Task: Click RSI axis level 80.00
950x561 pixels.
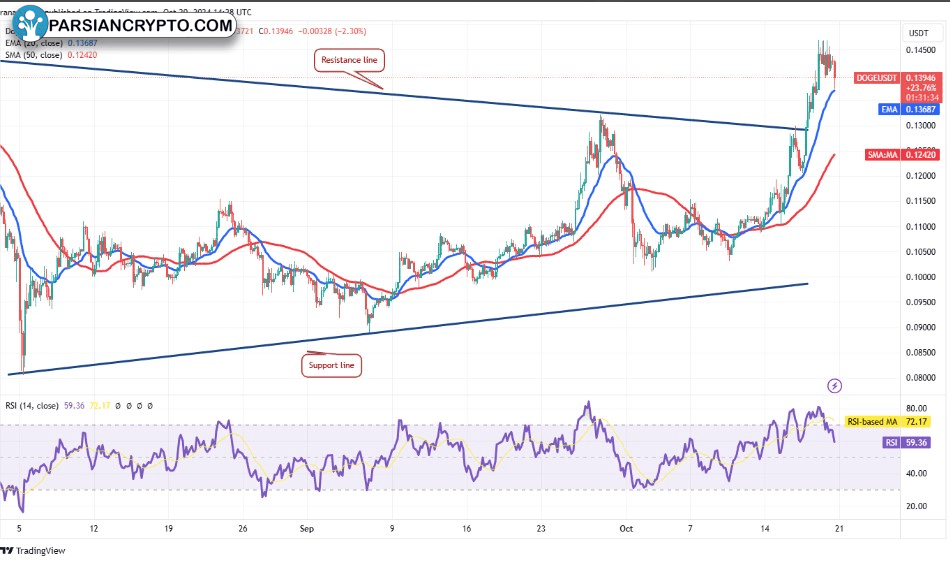Action: [917, 408]
